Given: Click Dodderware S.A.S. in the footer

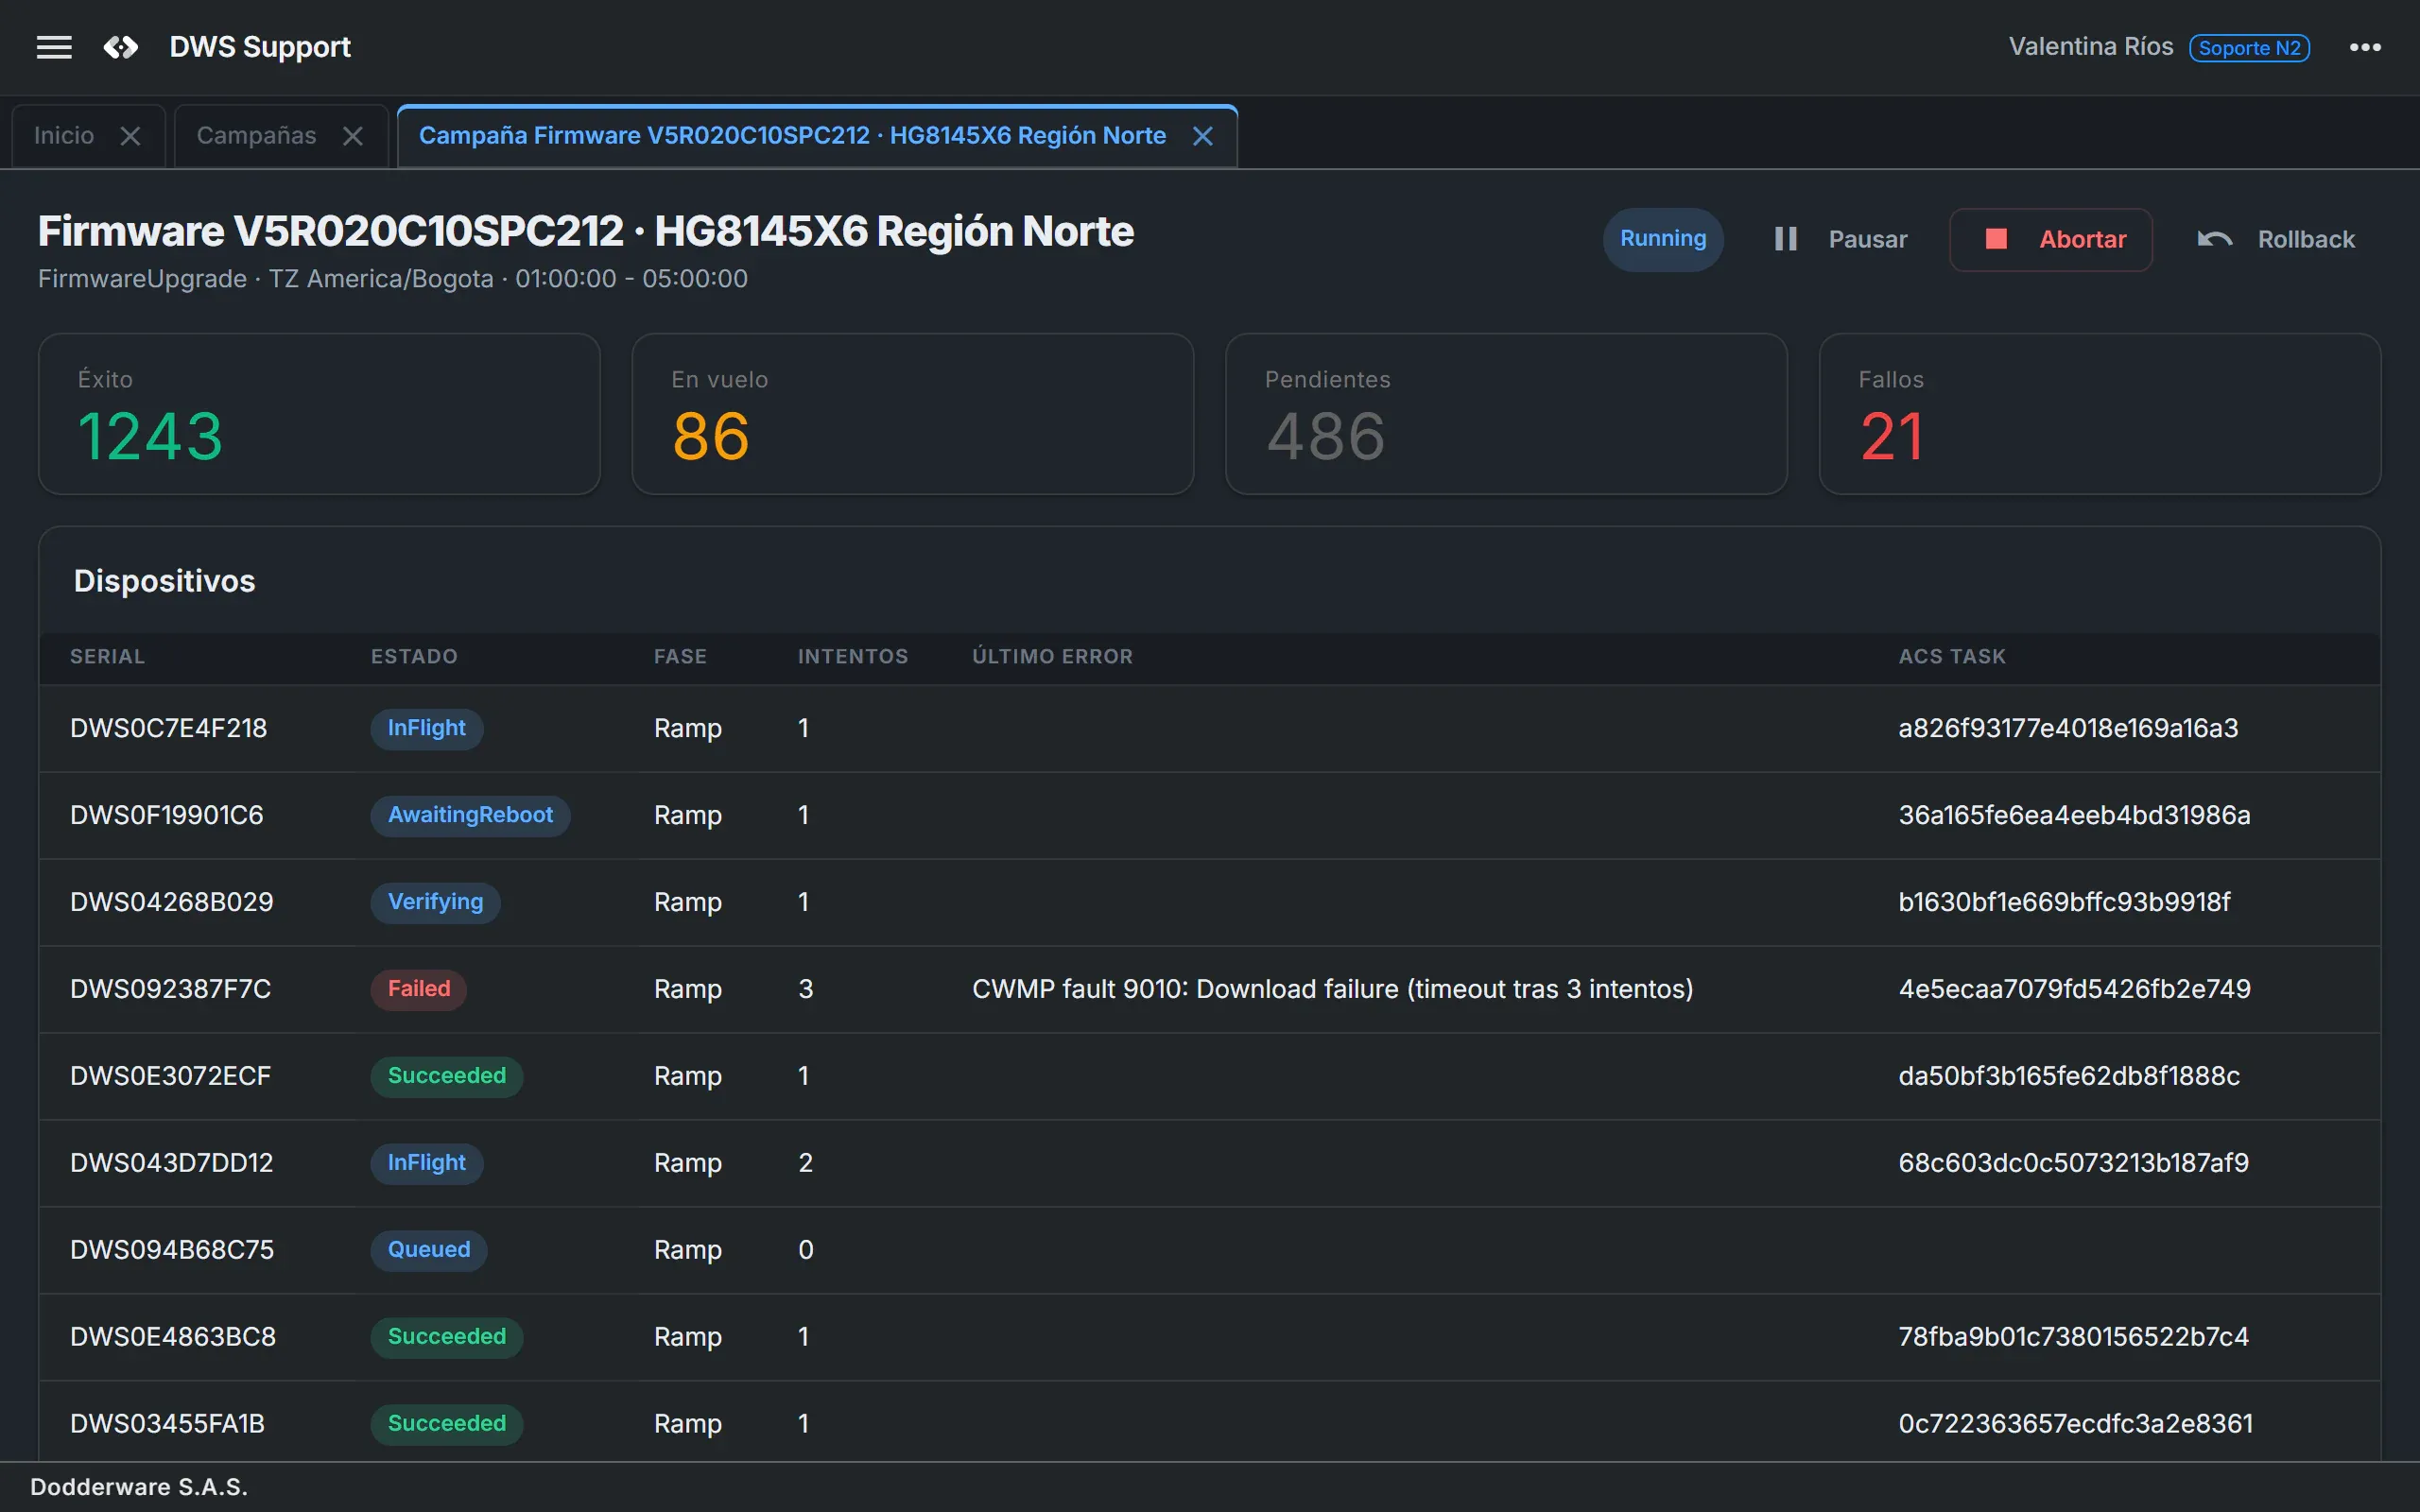Looking at the screenshot, I should (x=139, y=1487).
